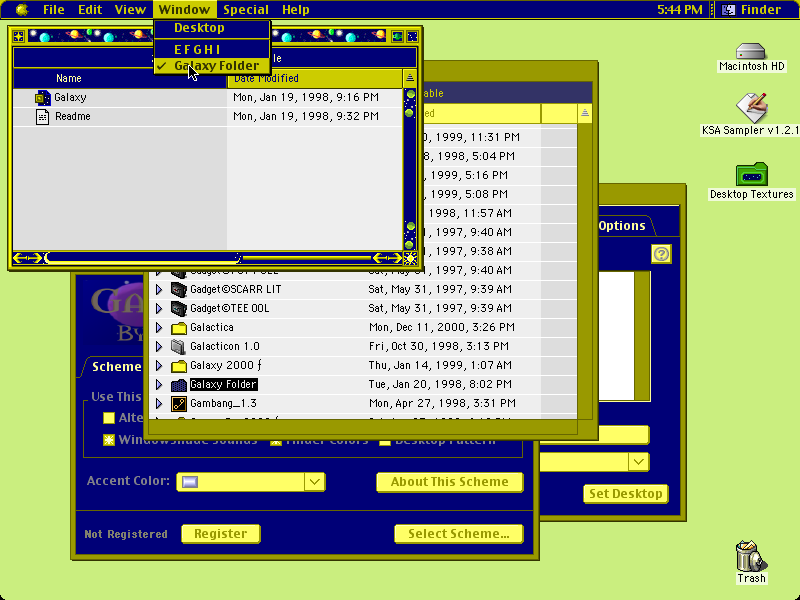Viewport: 800px width, 600px height.
Task: Open the Edit menu
Action: tap(90, 9)
